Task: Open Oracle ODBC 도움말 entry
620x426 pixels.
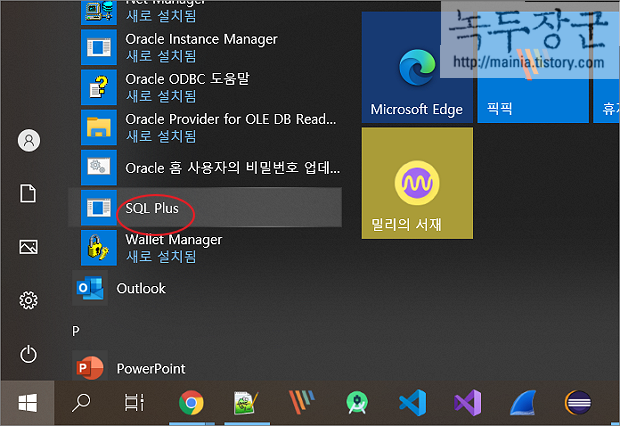Action: 205,87
